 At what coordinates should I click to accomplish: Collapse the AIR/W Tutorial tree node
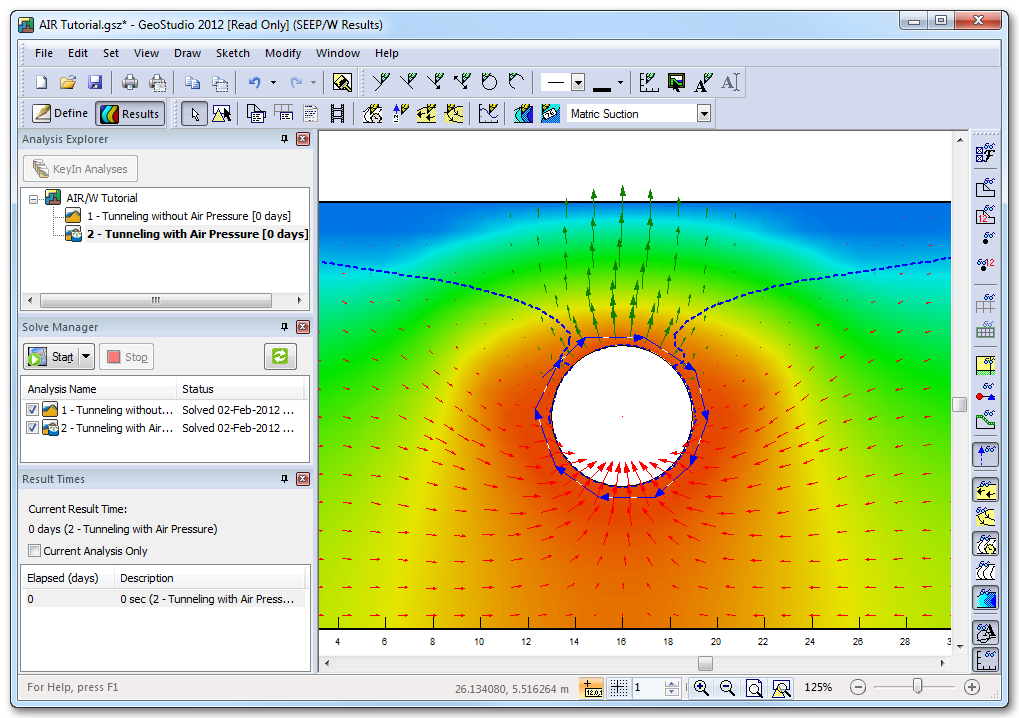pos(35,198)
